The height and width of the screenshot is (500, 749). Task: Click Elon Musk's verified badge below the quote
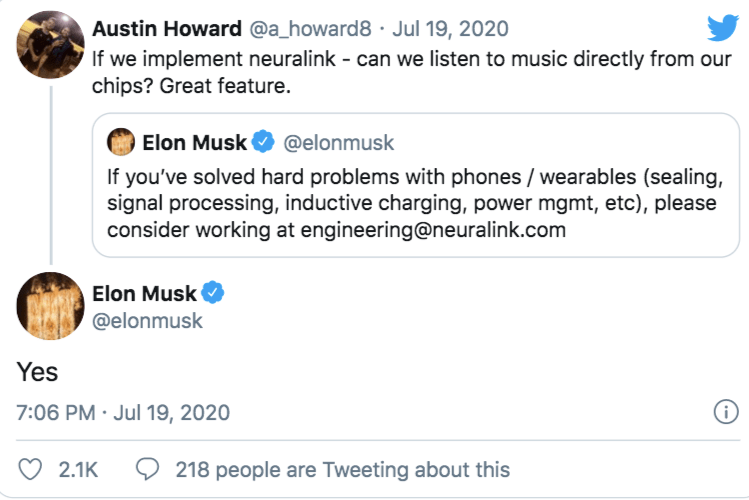point(213,294)
